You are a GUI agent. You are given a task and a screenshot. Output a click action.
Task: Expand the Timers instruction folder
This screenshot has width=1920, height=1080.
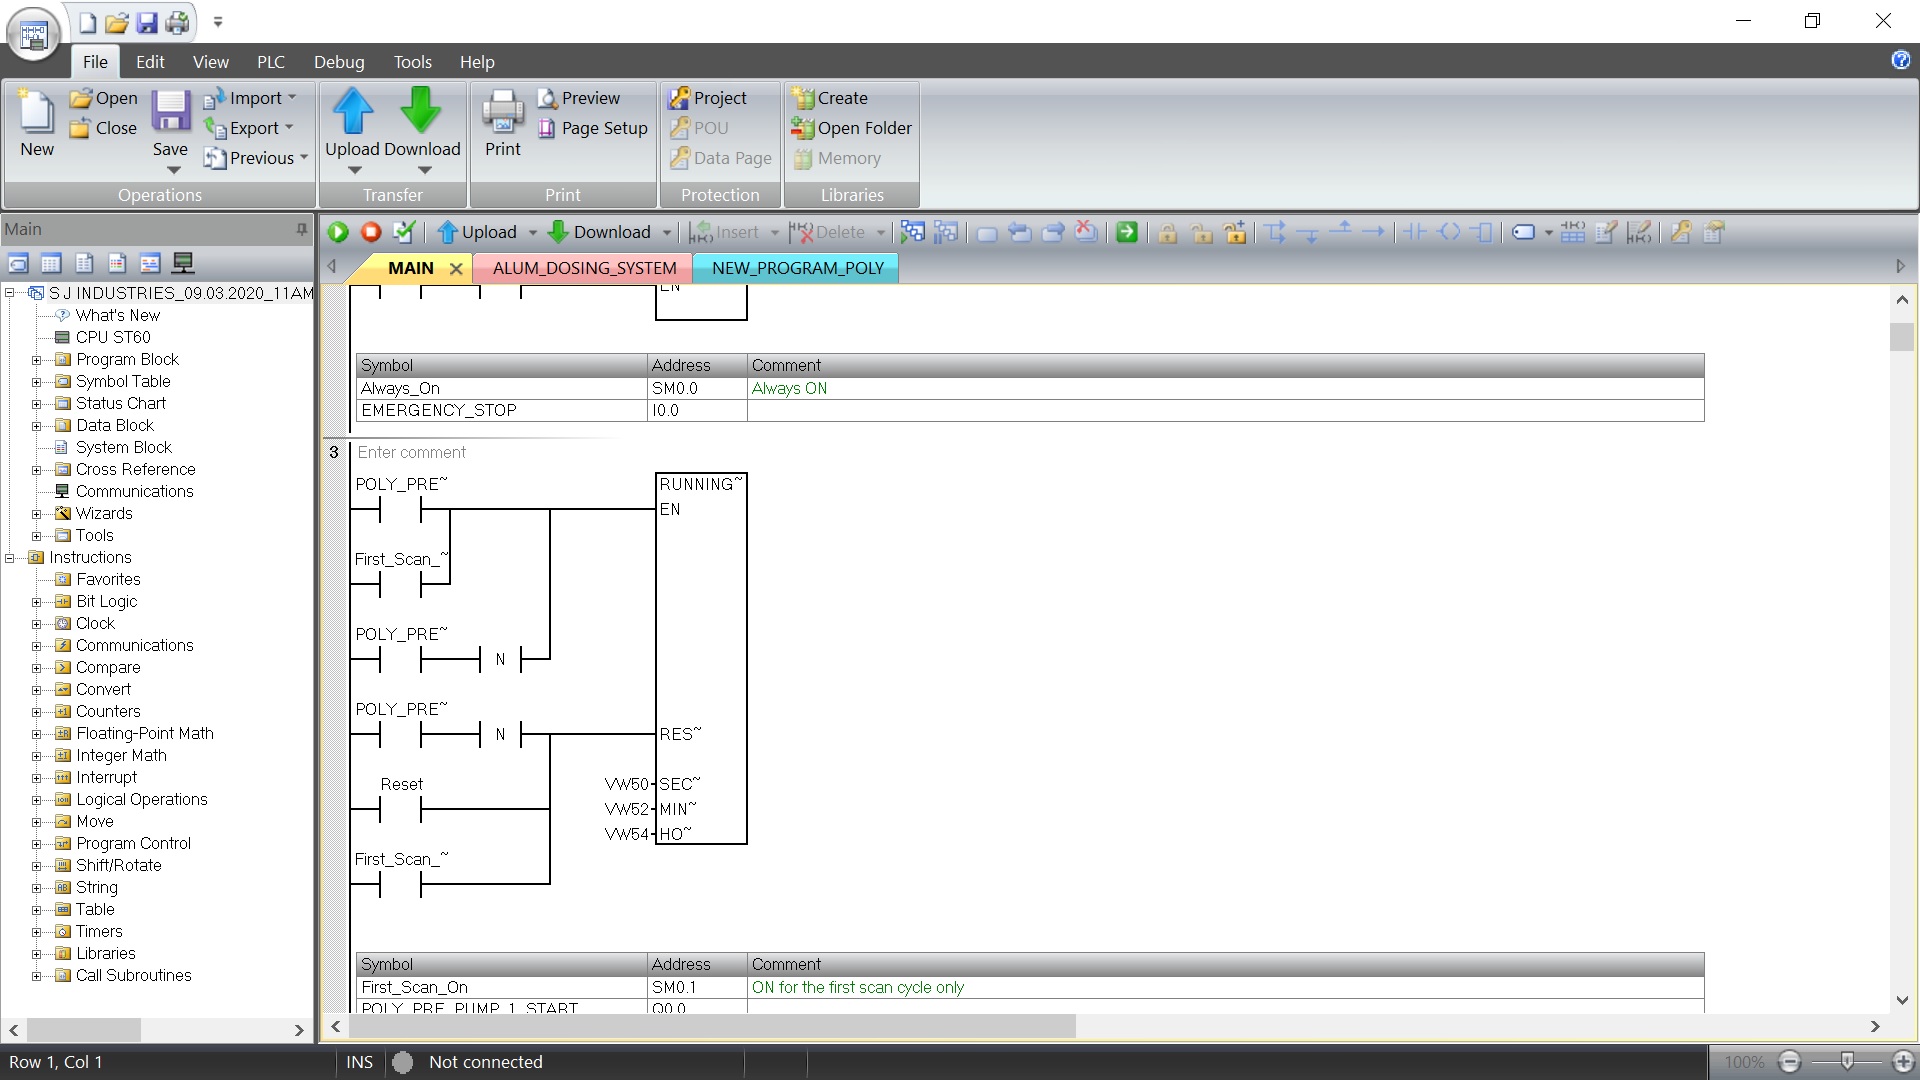pyautogui.click(x=37, y=932)
